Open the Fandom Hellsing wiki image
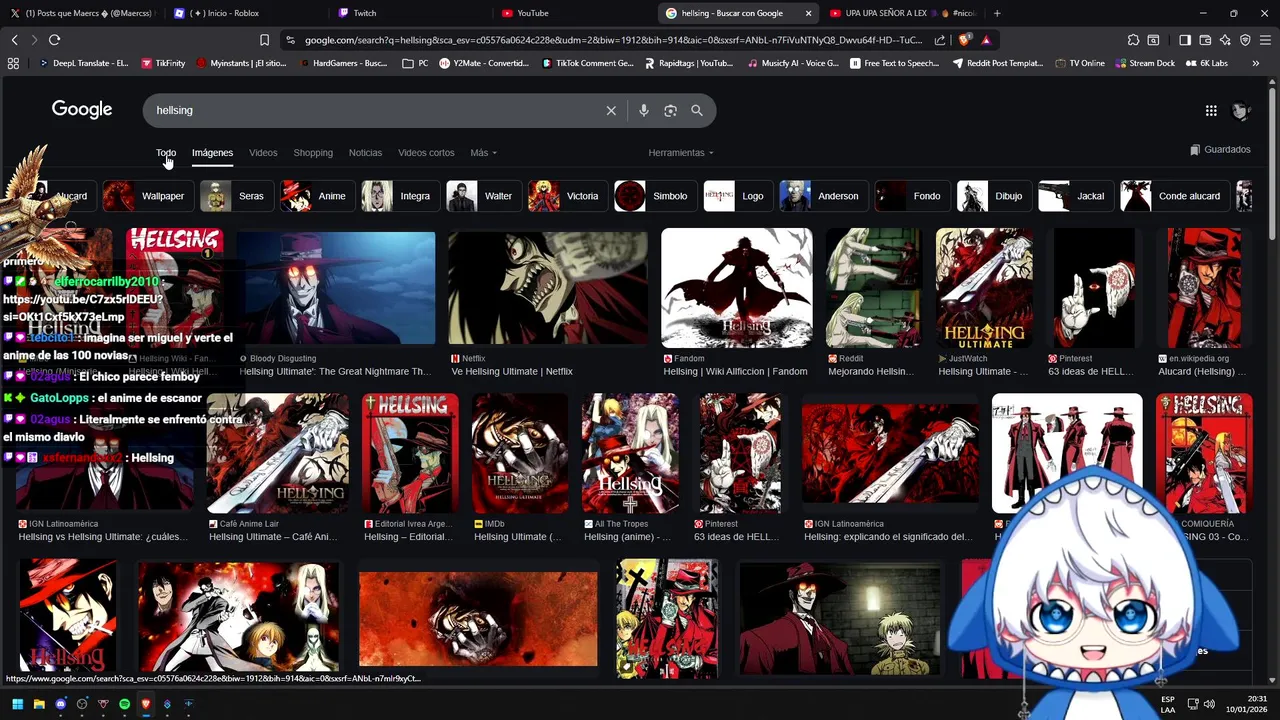The width and height of the screenshot is (1280, 720). pos(737,288)
